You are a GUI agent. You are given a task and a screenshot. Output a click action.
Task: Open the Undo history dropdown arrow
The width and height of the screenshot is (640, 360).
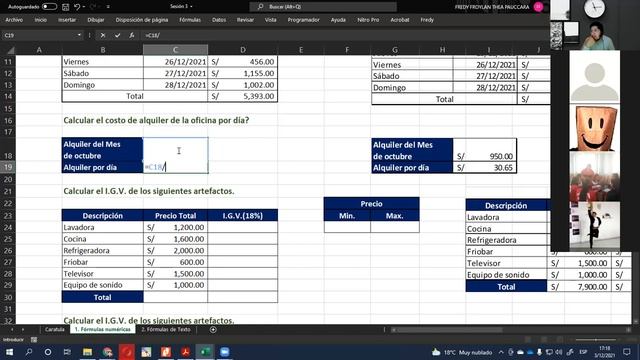84,7
